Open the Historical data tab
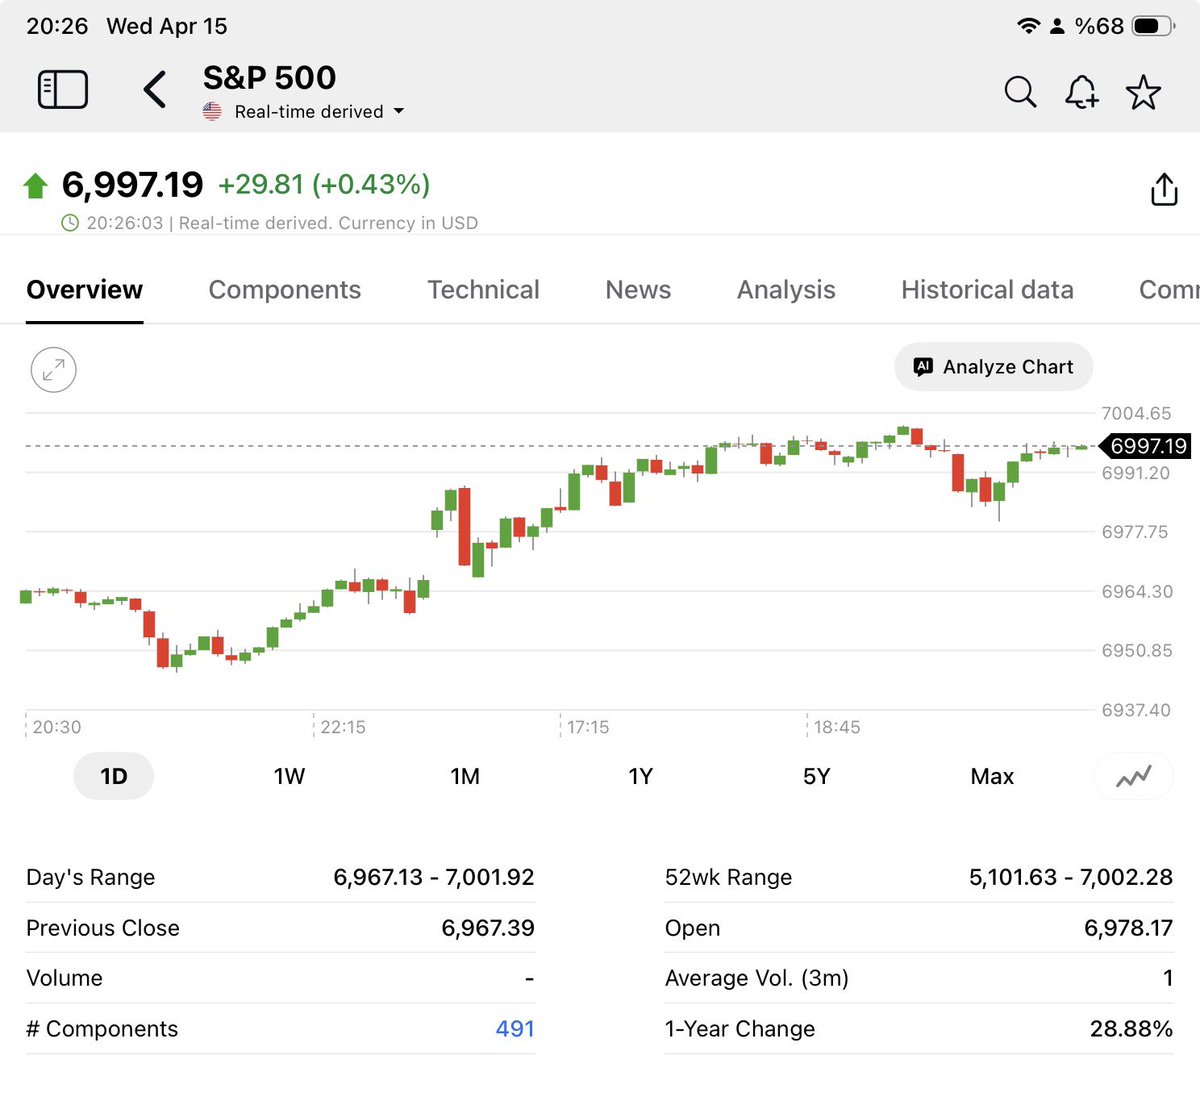This screenshot has height=1097, width=1200. click(987, 290)
